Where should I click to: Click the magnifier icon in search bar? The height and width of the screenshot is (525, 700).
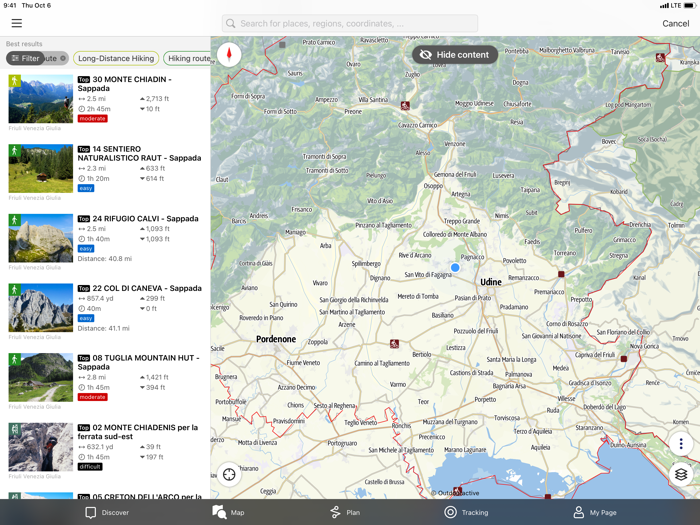click(x=231, y=23)
